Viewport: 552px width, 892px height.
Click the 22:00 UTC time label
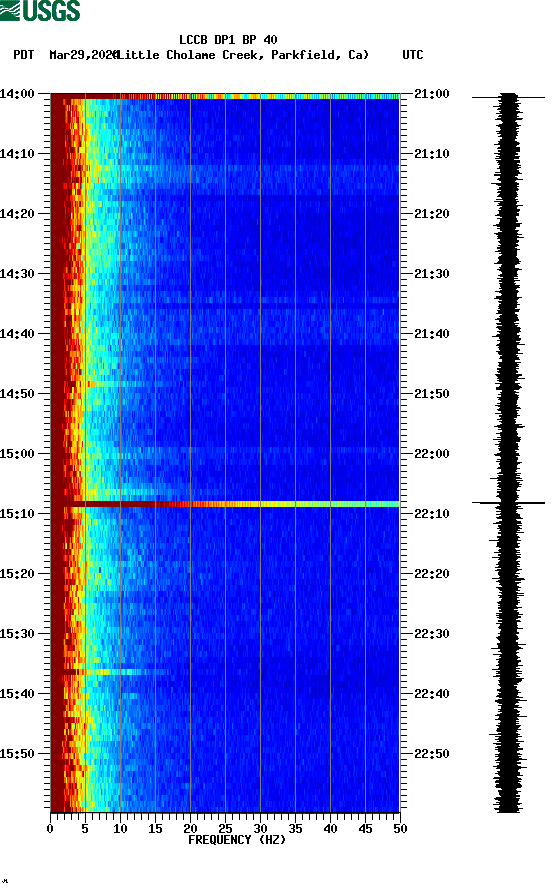tap(432, 454)
